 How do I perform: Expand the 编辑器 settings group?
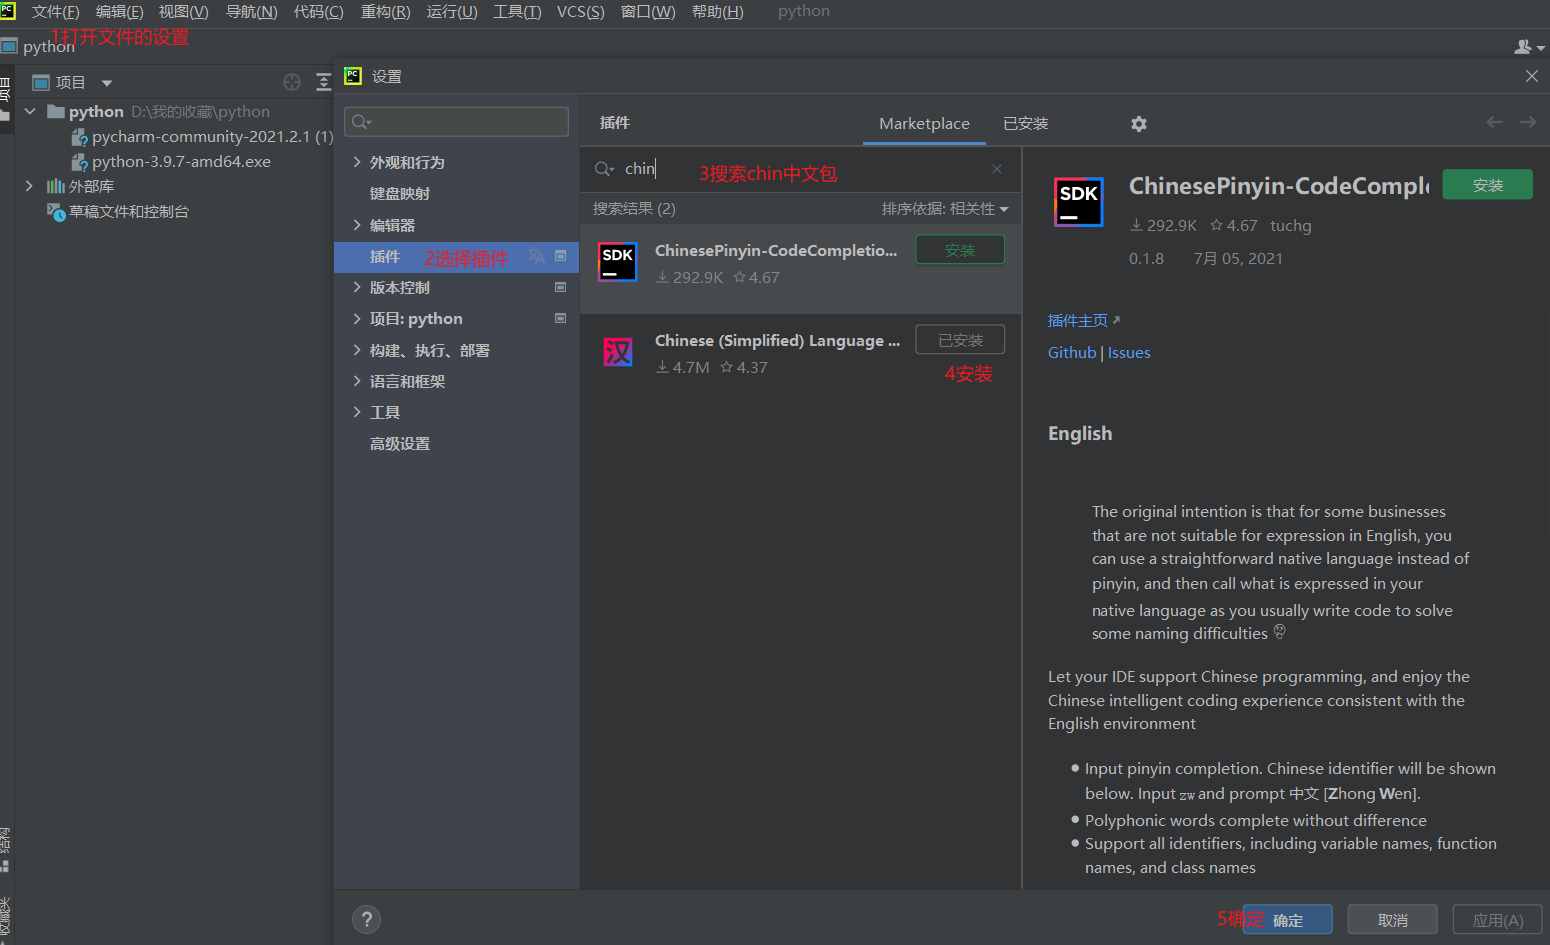tap(357, 225)
